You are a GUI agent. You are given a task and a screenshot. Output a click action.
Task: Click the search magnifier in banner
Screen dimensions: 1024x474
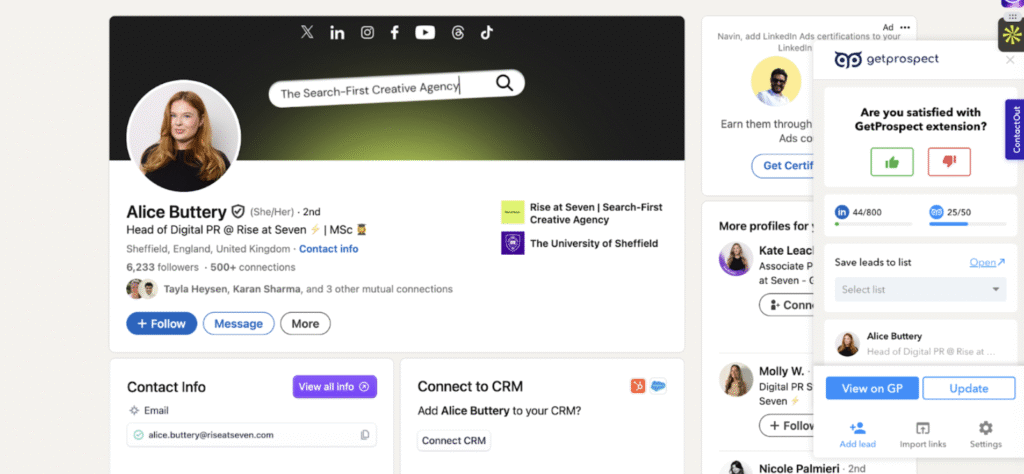504,83
